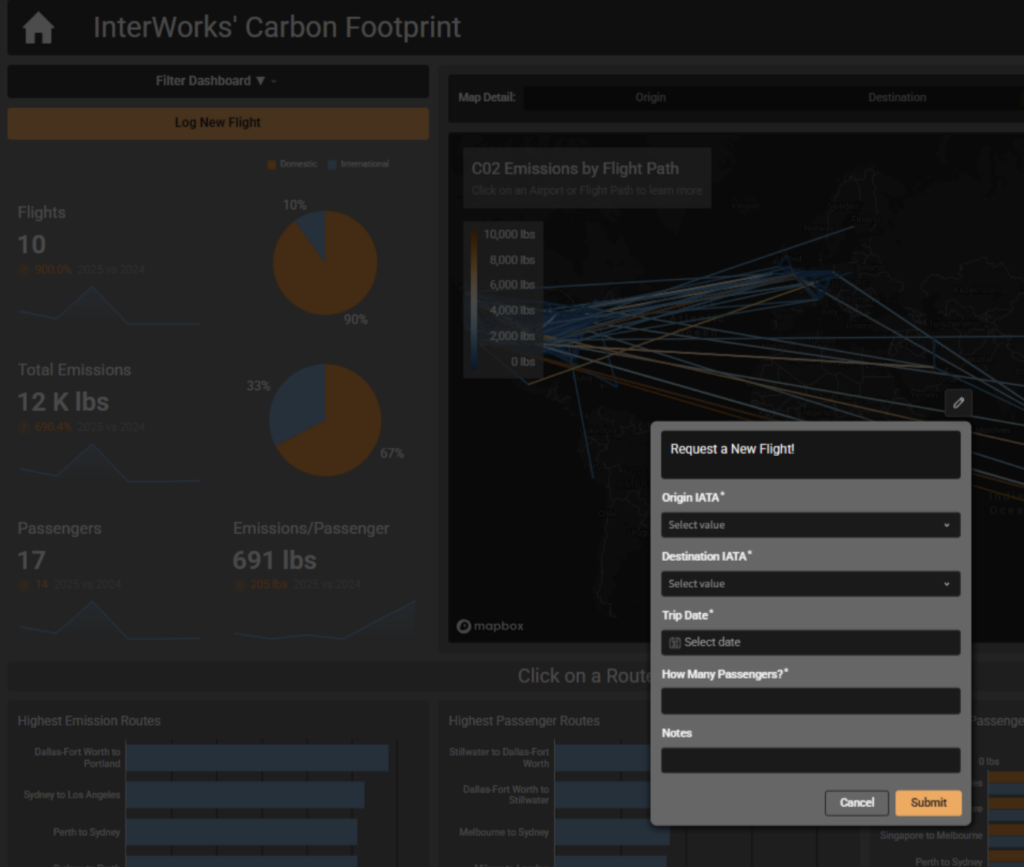Click the chevron arrow in Origin IATA field
Viewport: 1024px width, 867px height.
(x=946, y=525)
